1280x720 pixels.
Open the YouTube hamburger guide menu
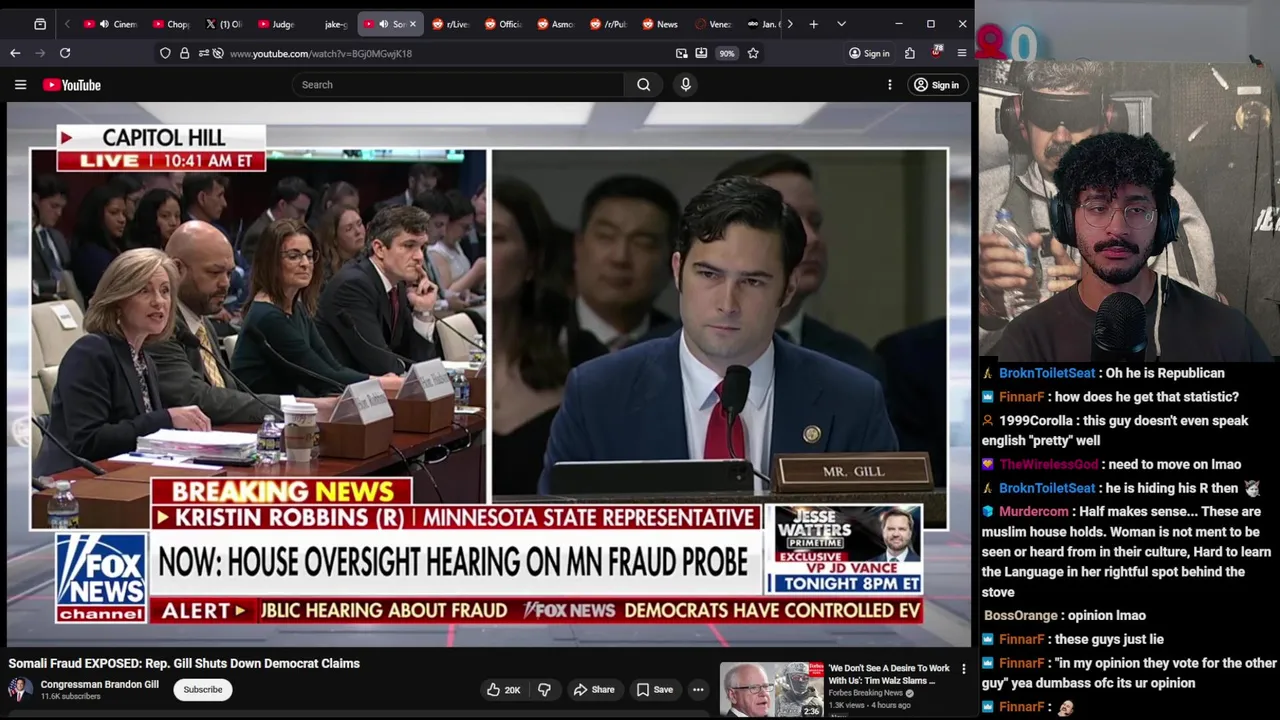coord(20,85)
